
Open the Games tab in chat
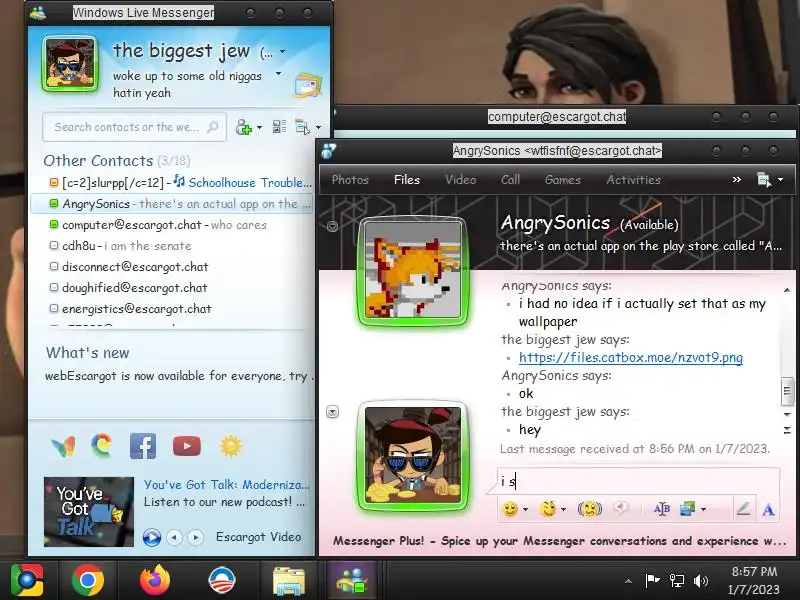[x=563, y=180]
